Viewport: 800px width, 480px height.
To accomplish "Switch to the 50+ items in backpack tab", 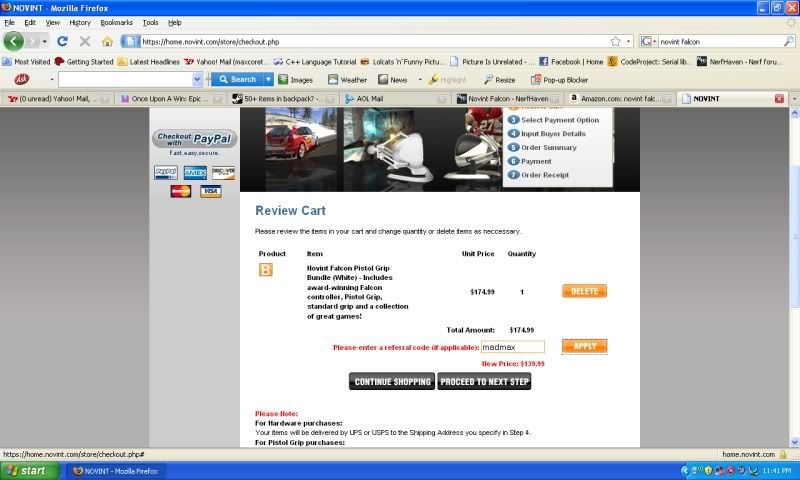I will pos(284,98).
